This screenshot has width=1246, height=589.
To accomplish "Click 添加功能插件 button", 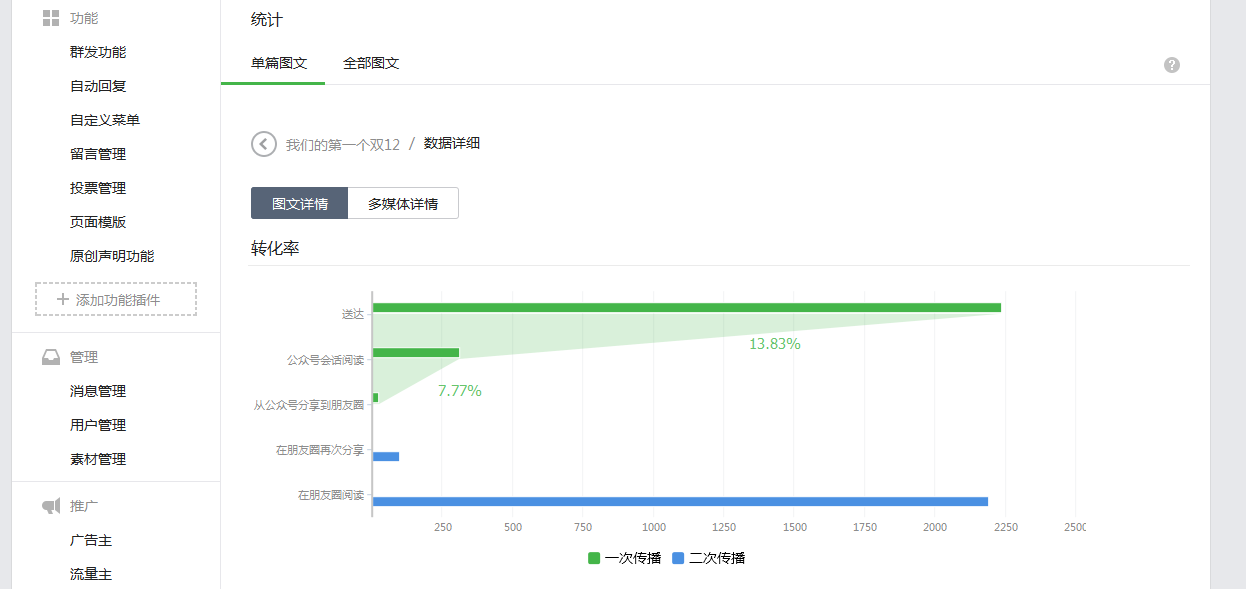I will coord(116,299).
